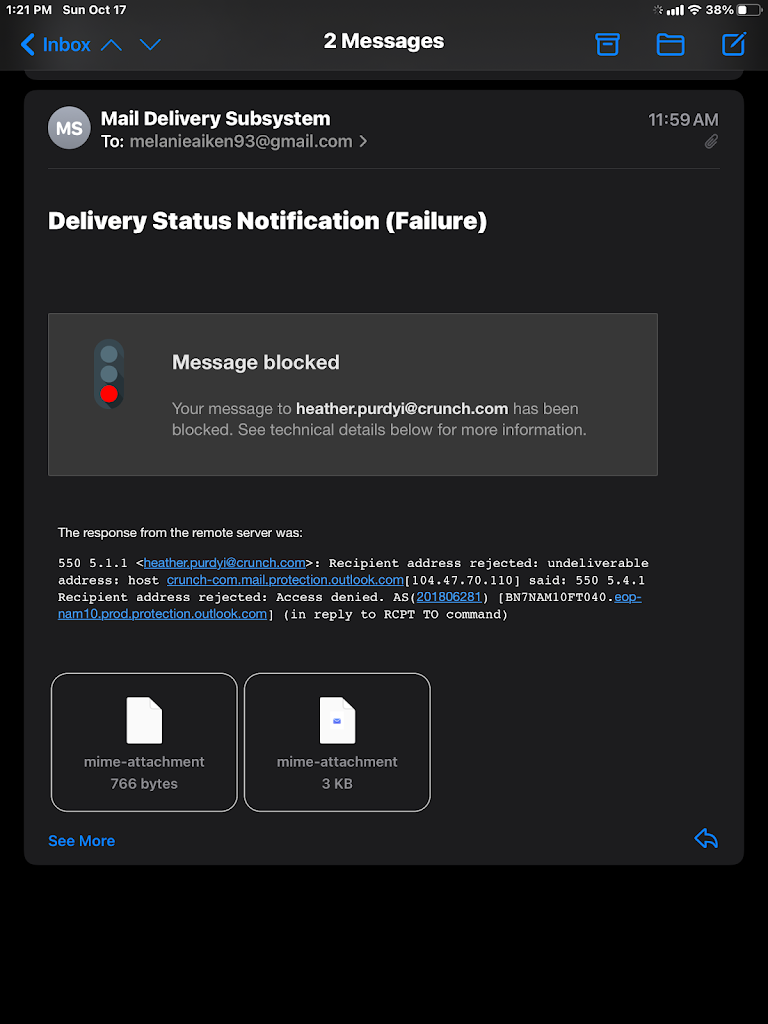
Task: Expand recipient details chevron beside melanieaiken93@gmail.com
Action: pos(363,142)
